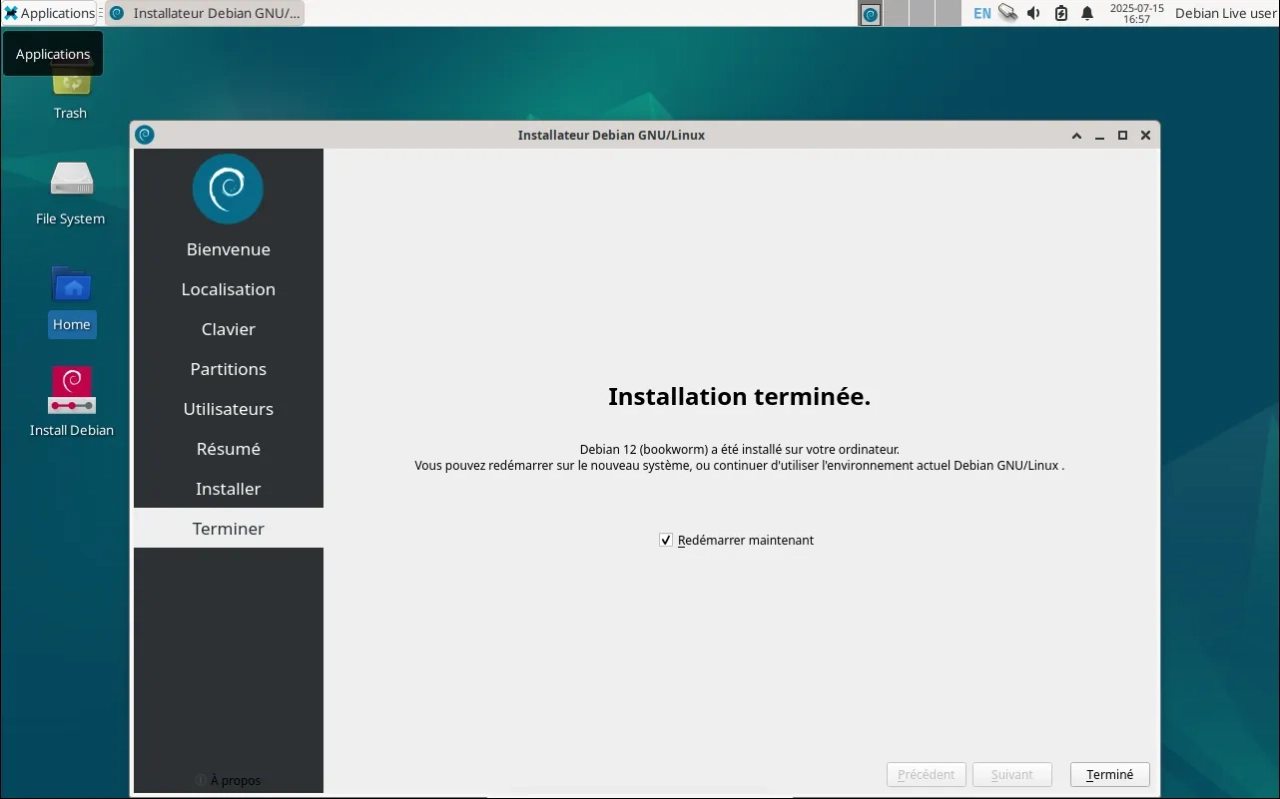Click the volume speaker icon in panel
Image resolution: width=1280 pixels, height=799 pixels.
pyautogui.click(x=1034, y=13)
